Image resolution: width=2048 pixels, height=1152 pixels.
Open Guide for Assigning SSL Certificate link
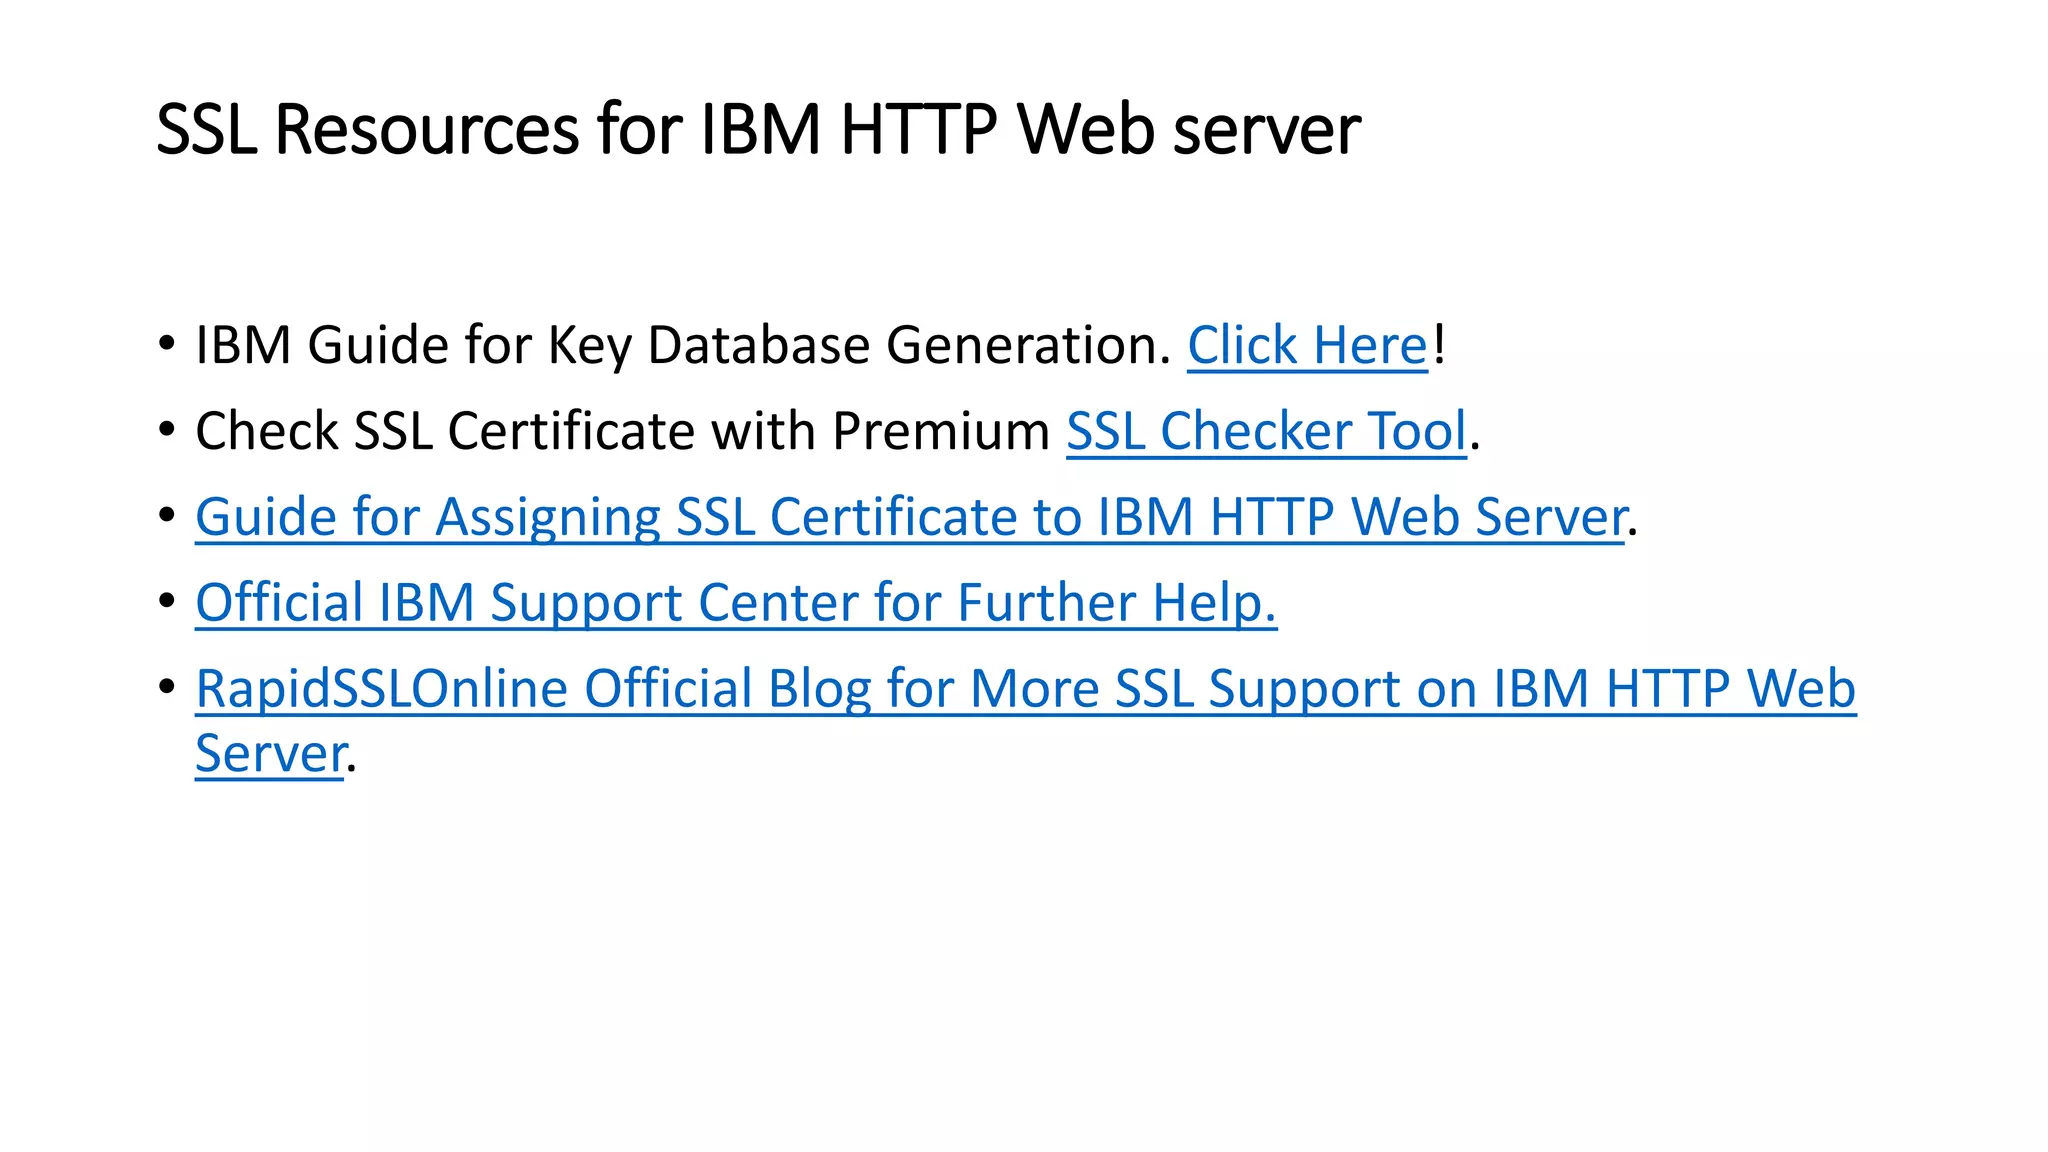point(910,518)
